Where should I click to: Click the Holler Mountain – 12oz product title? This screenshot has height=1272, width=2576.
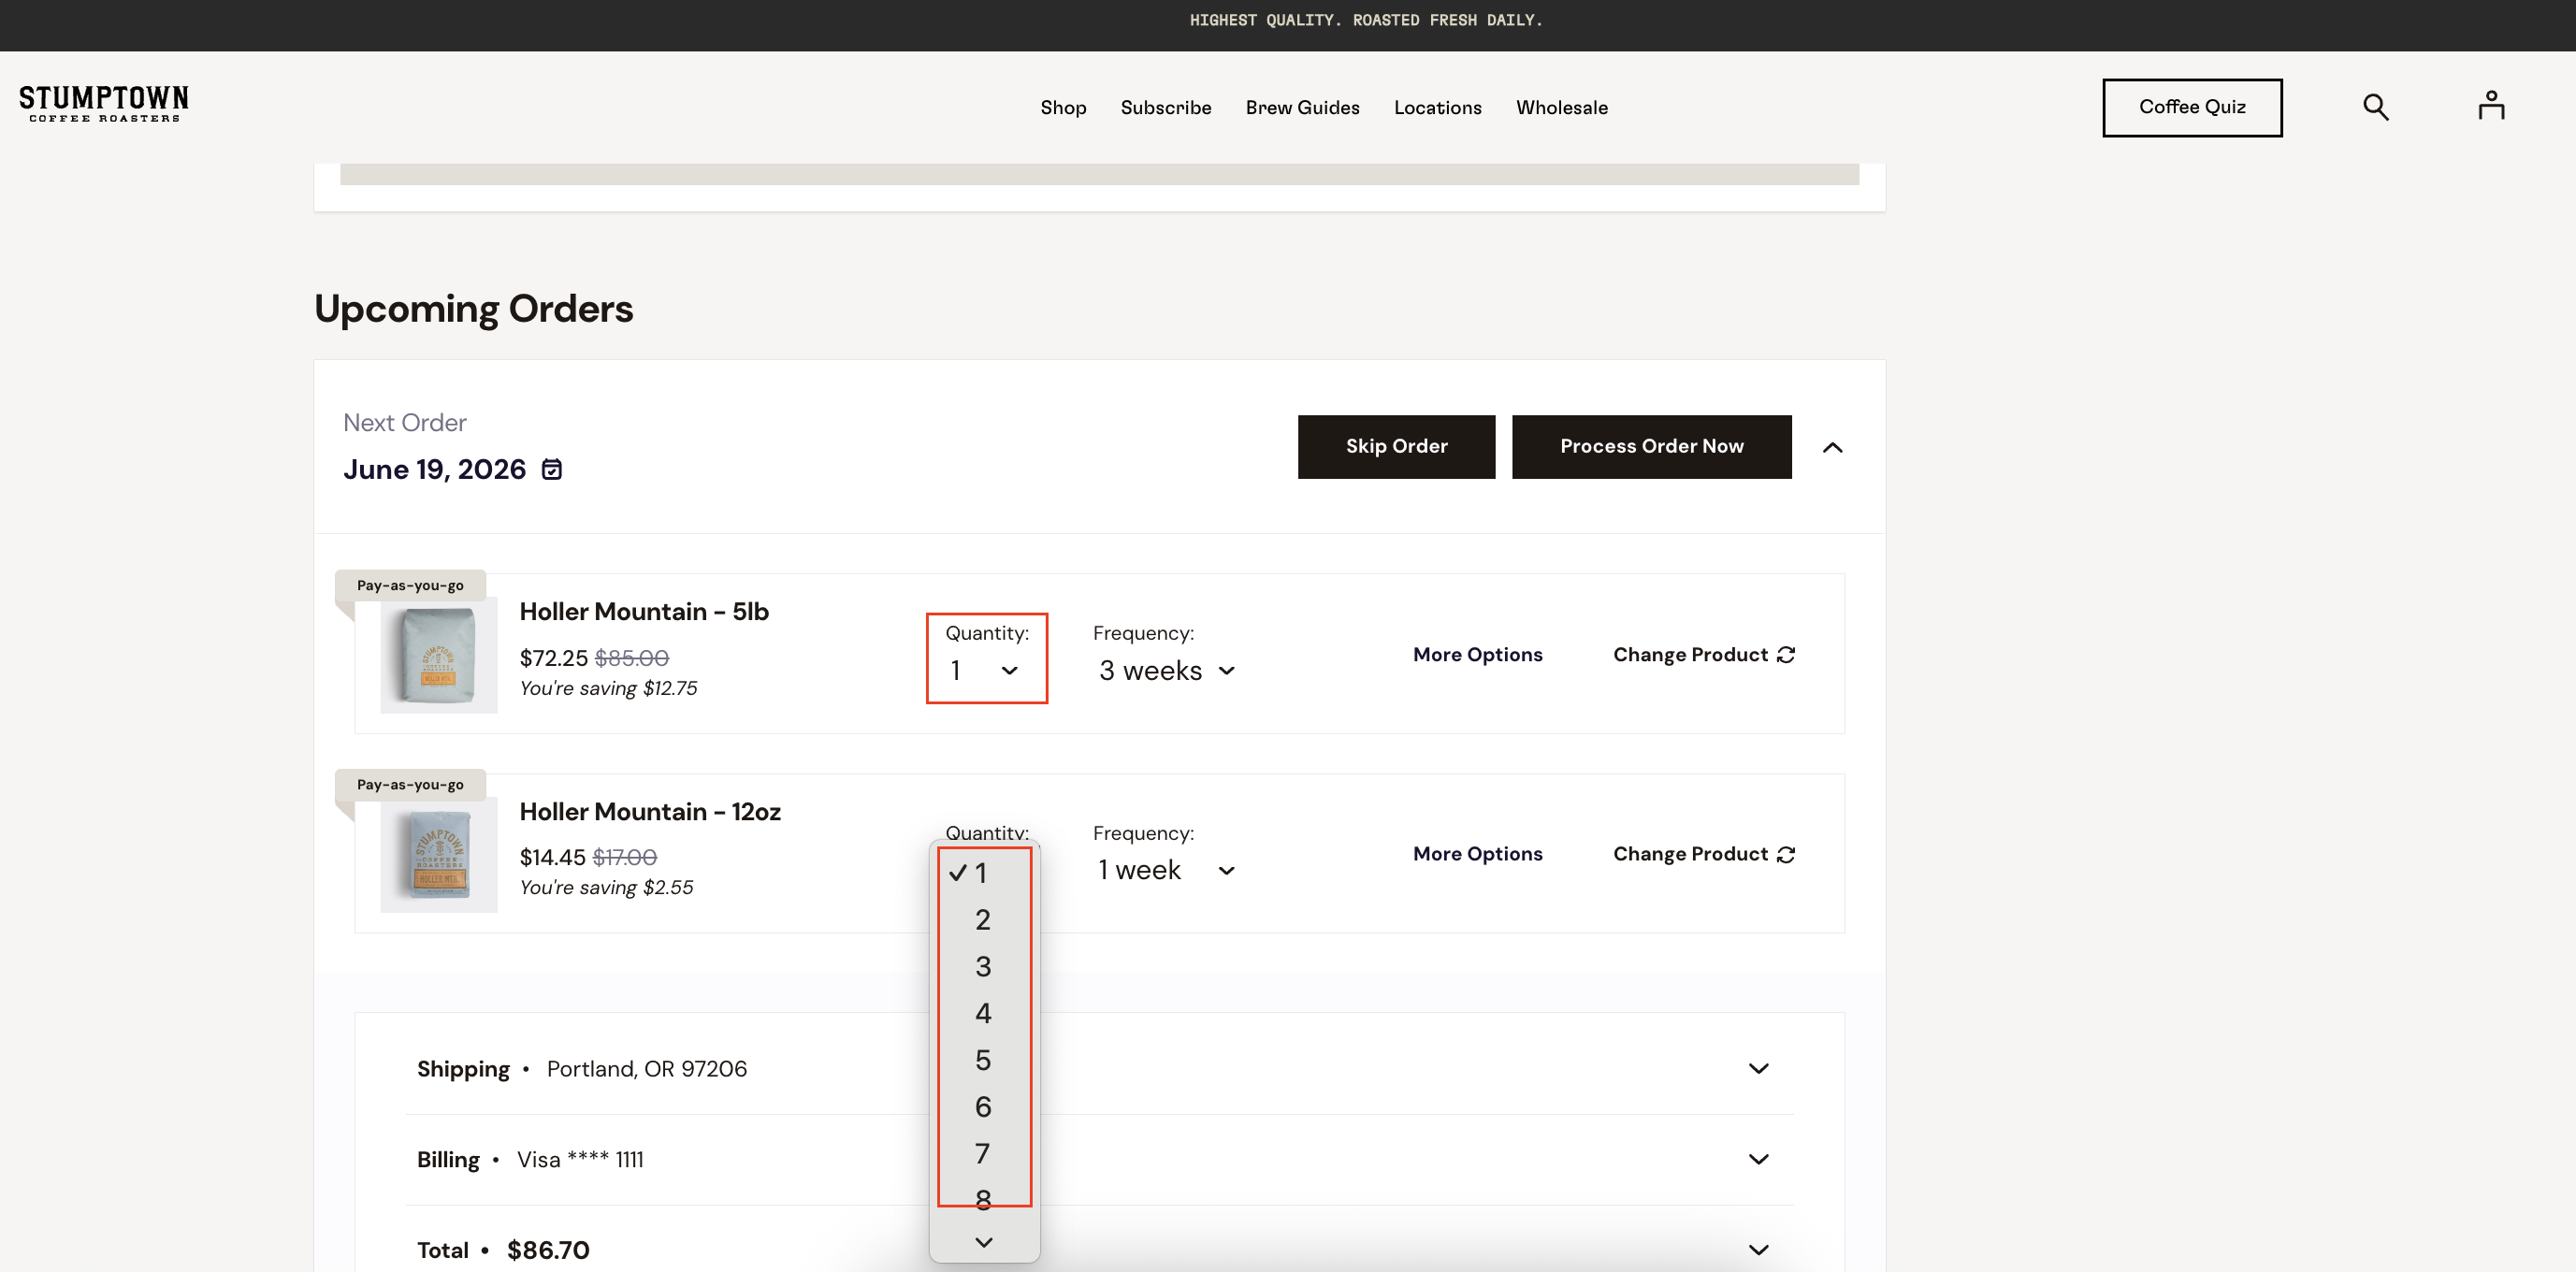point(650,811)
